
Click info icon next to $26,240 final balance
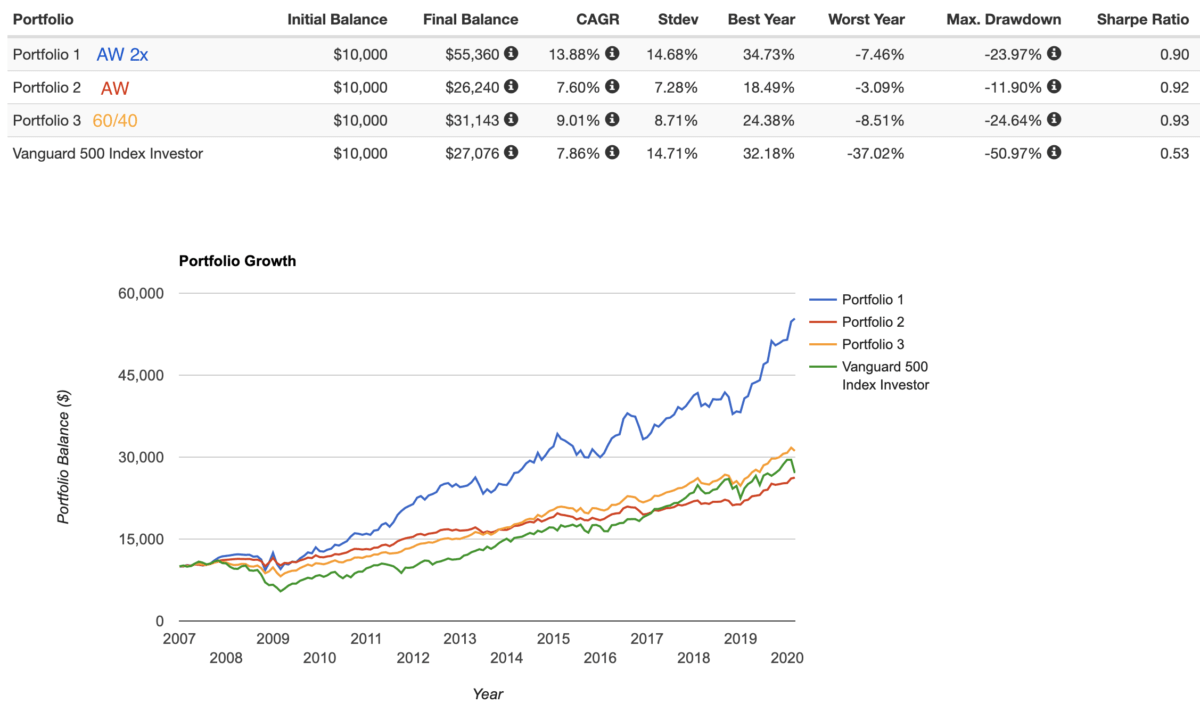tap(512, 87)
